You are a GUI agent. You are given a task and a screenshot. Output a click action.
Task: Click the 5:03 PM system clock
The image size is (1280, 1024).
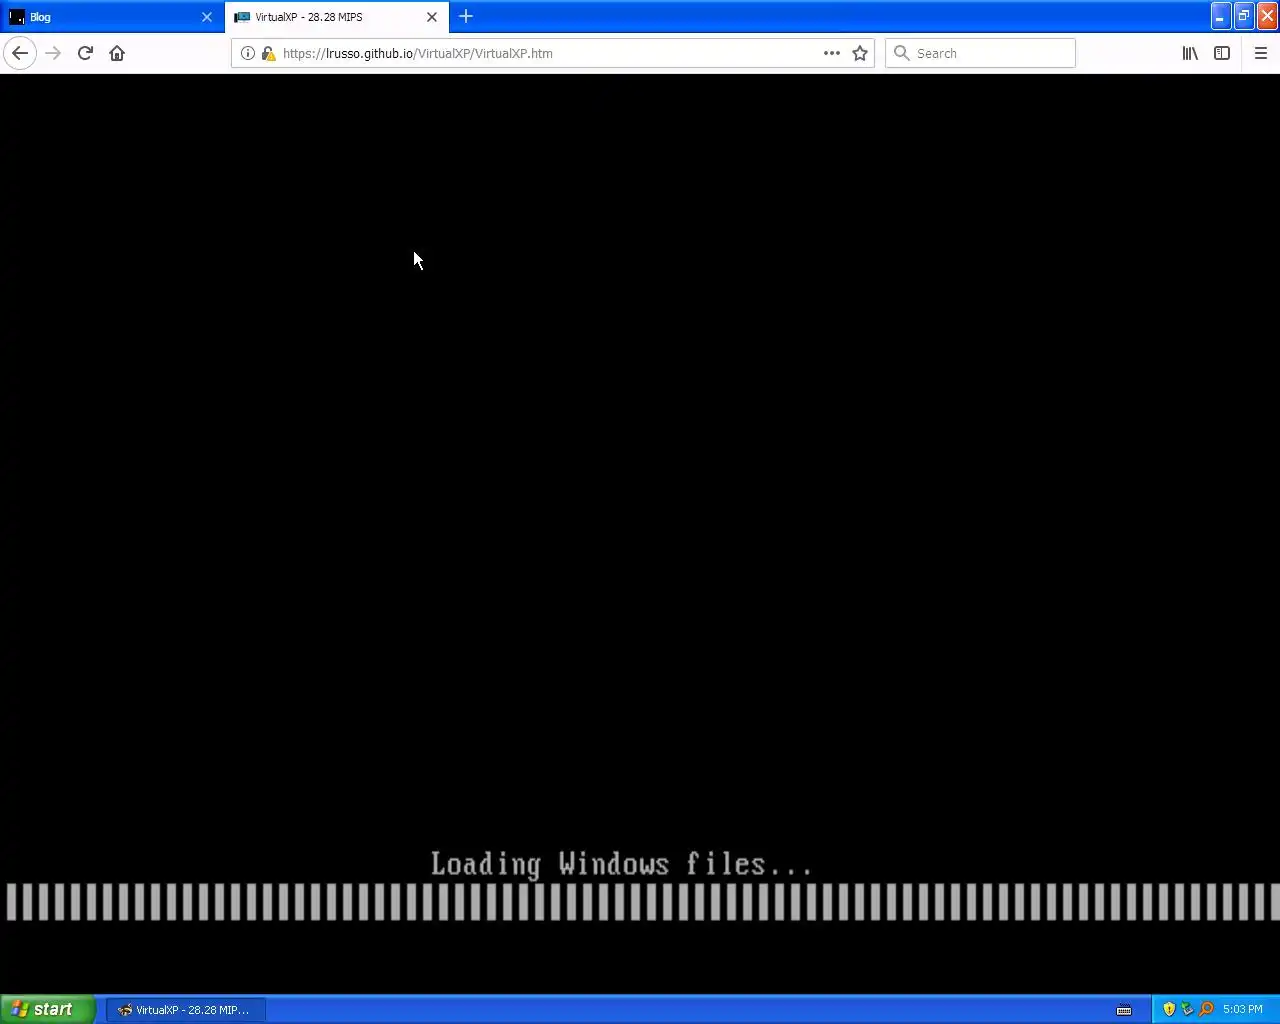click(1243, 1010)
